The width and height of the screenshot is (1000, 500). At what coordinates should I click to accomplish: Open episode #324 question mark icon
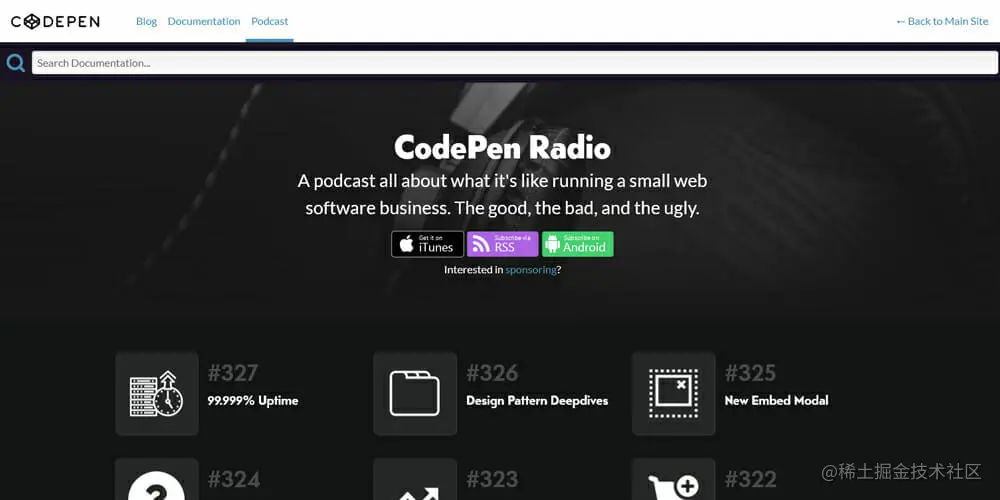157,479
